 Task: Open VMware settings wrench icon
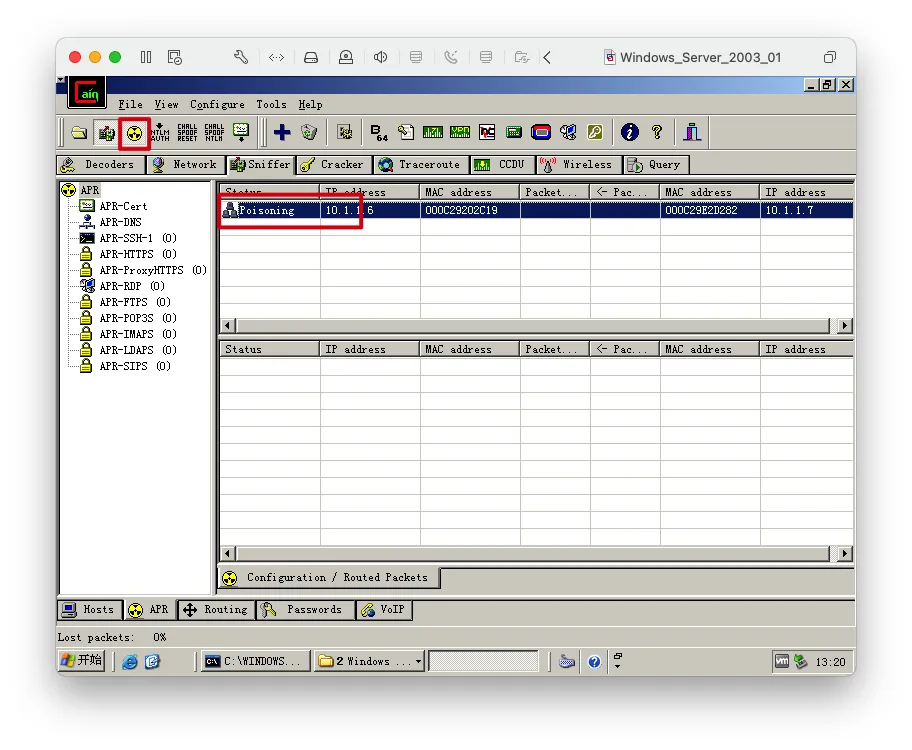click(241, 57)
